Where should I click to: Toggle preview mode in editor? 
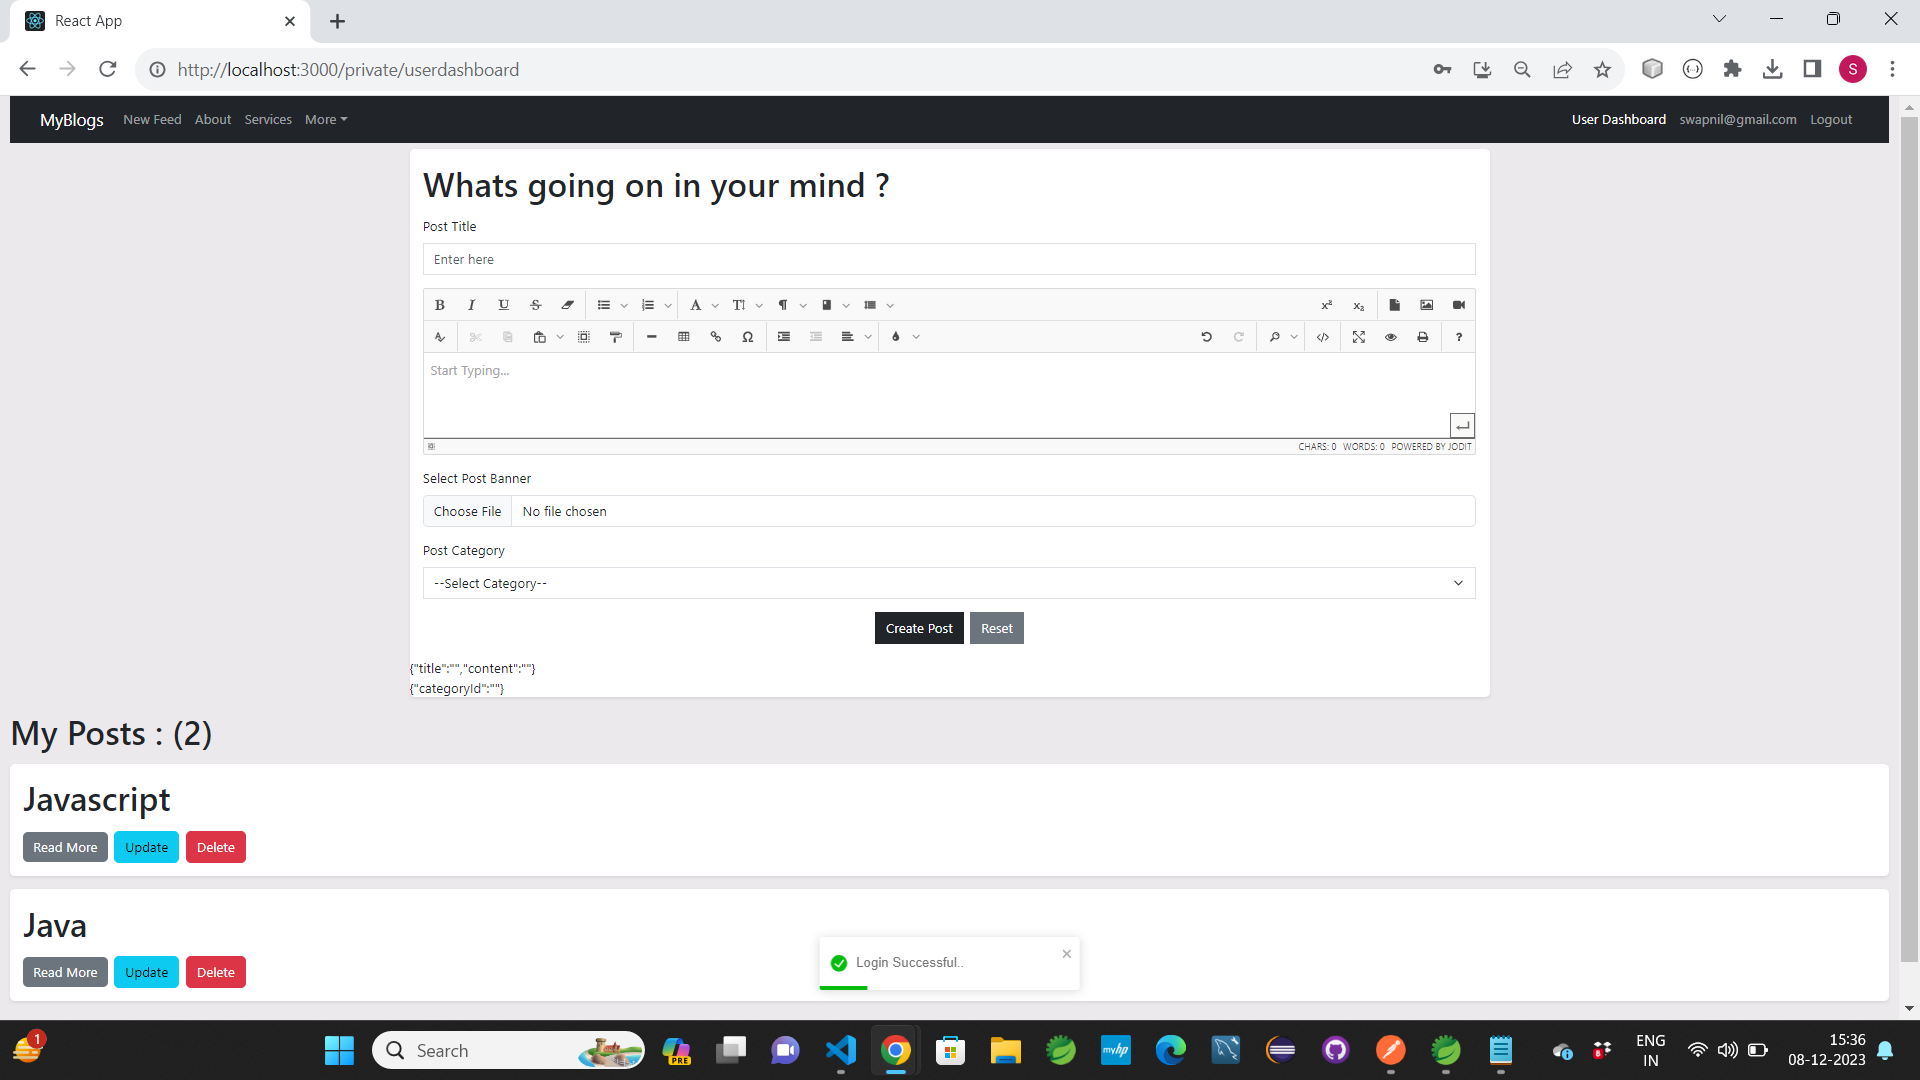tap(1391, 336)
